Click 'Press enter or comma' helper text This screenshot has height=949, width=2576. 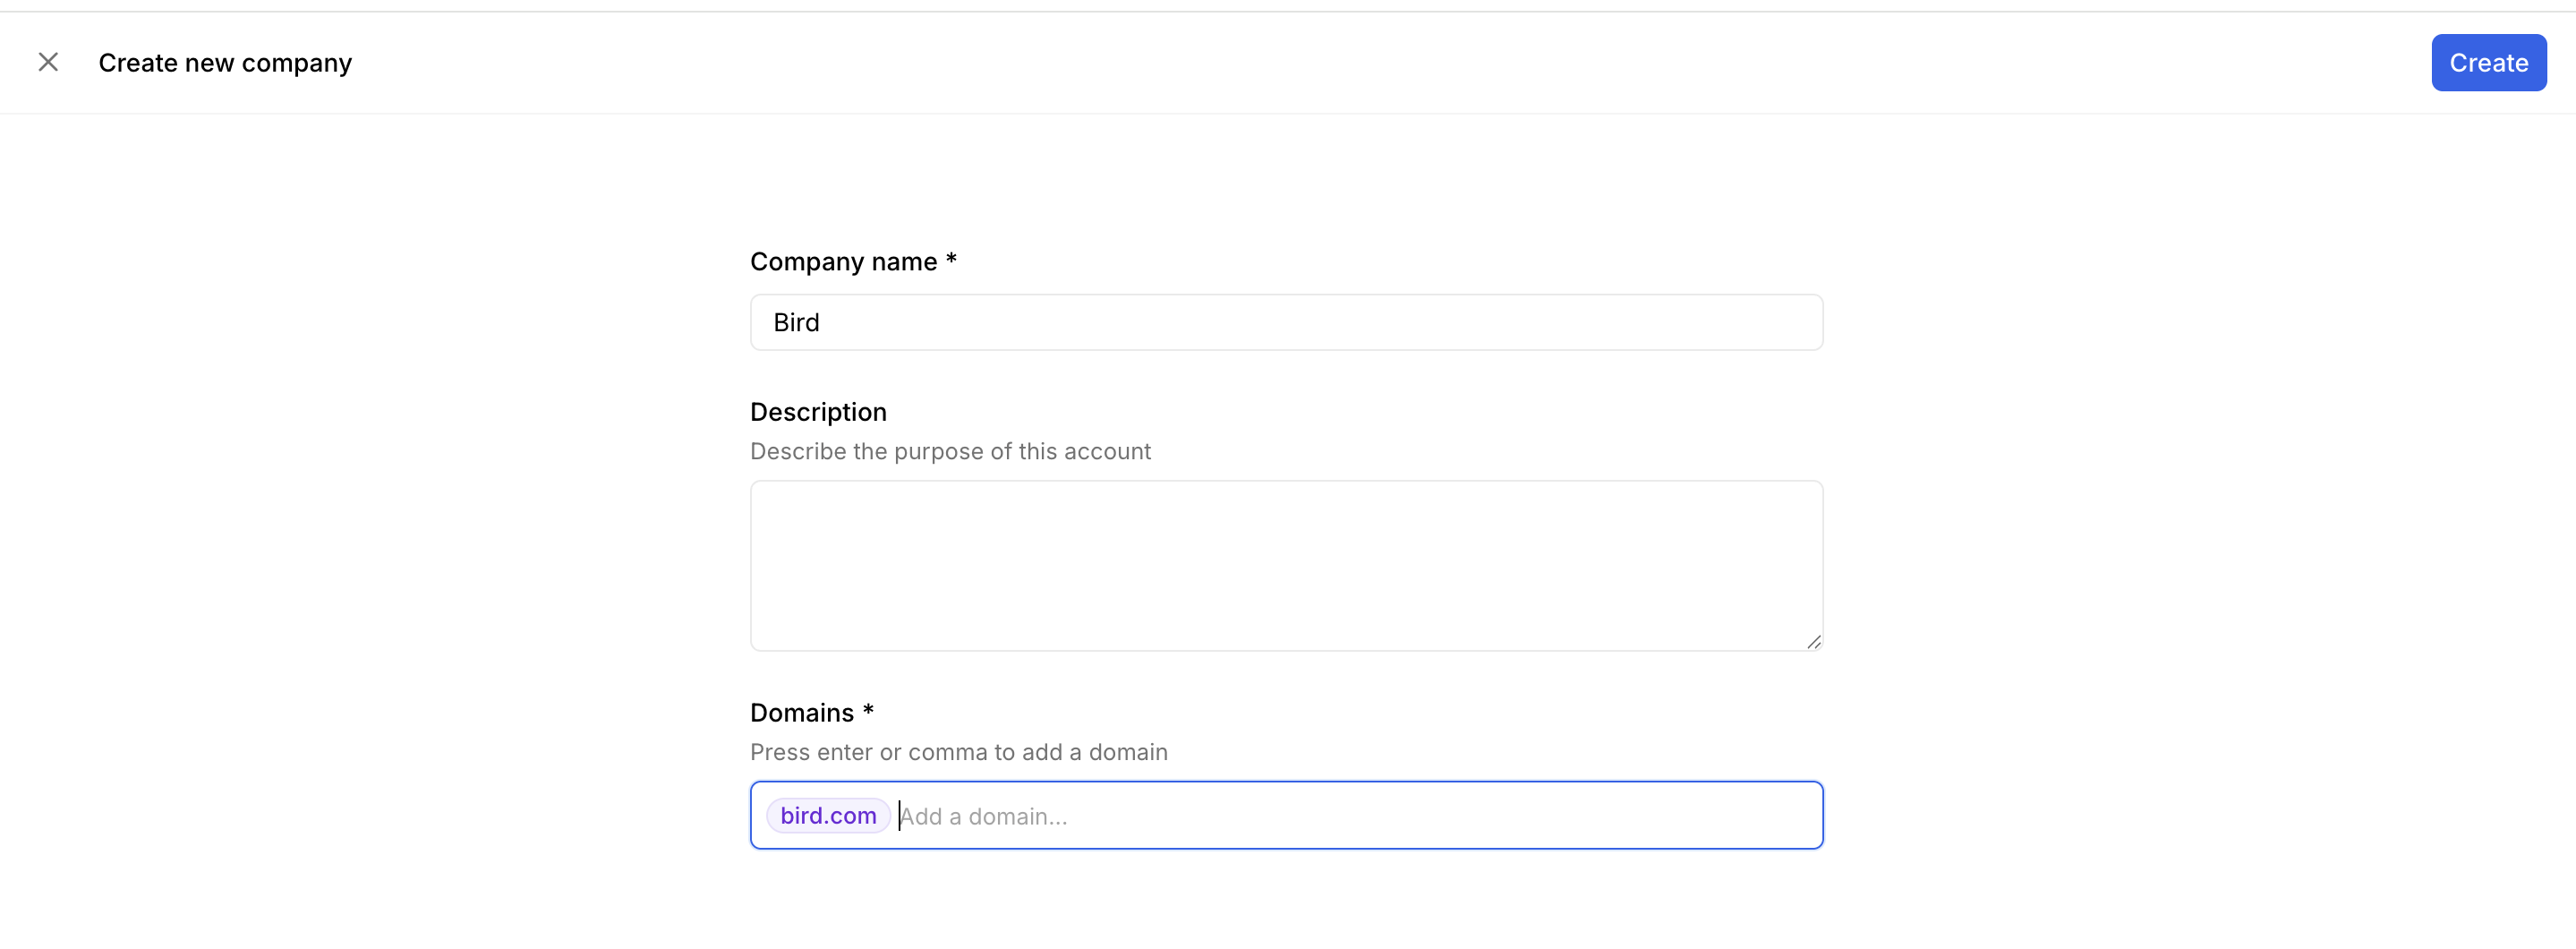[958, 752]
